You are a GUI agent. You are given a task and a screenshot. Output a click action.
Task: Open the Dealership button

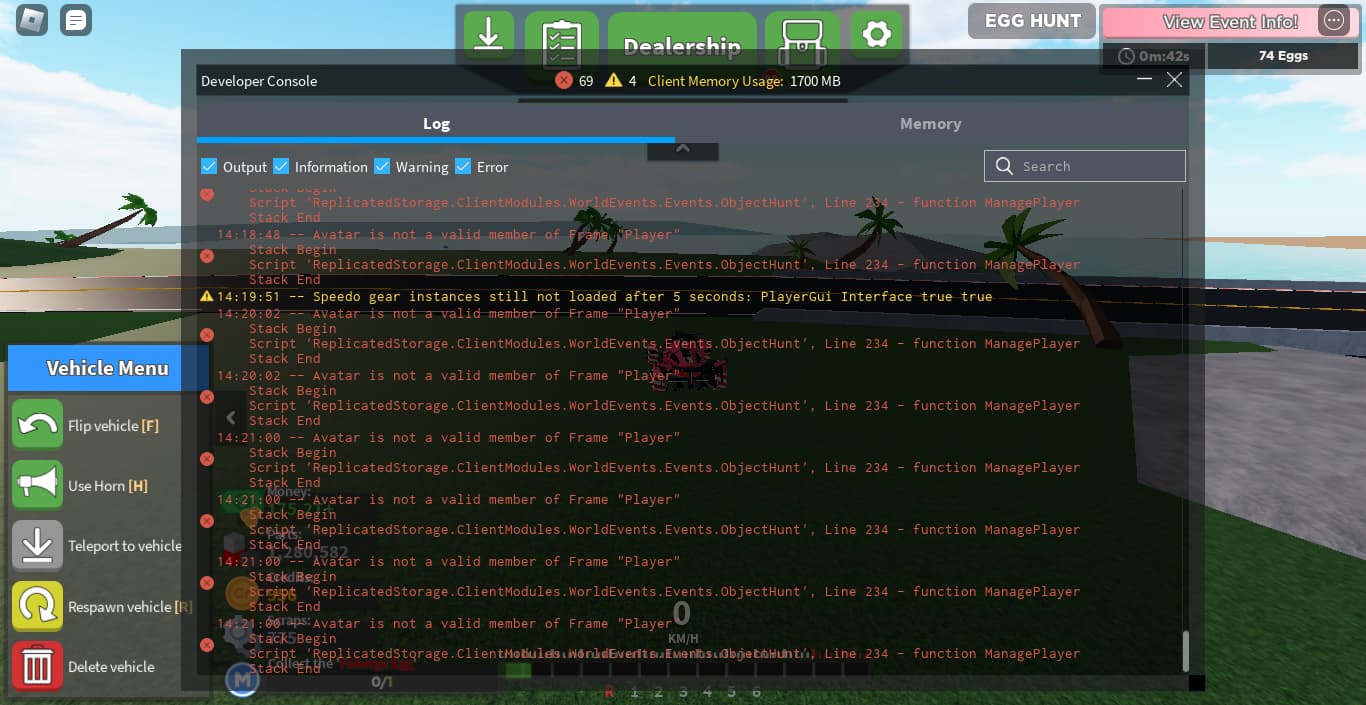click(x=682, y=46)
